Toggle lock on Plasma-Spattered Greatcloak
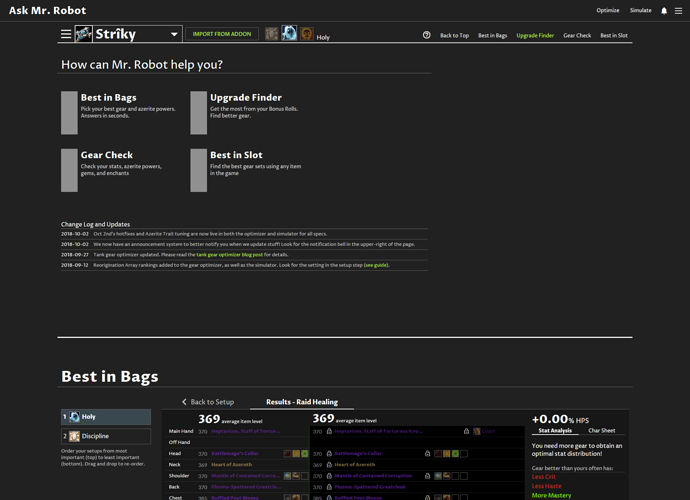 tap(329, 487)
